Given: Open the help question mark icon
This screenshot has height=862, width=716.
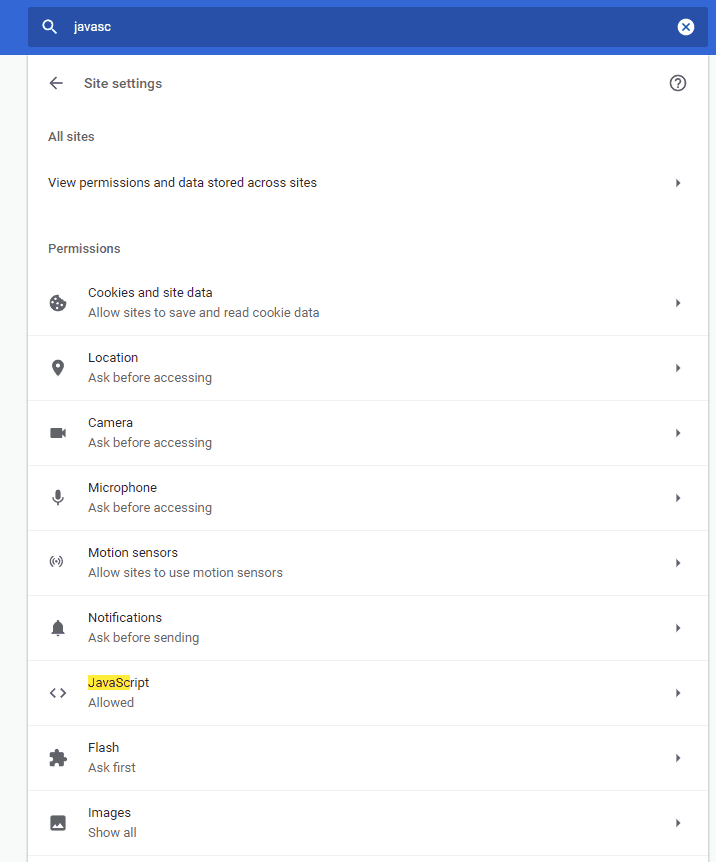Looking at the screenshot, I should (678, 83).
